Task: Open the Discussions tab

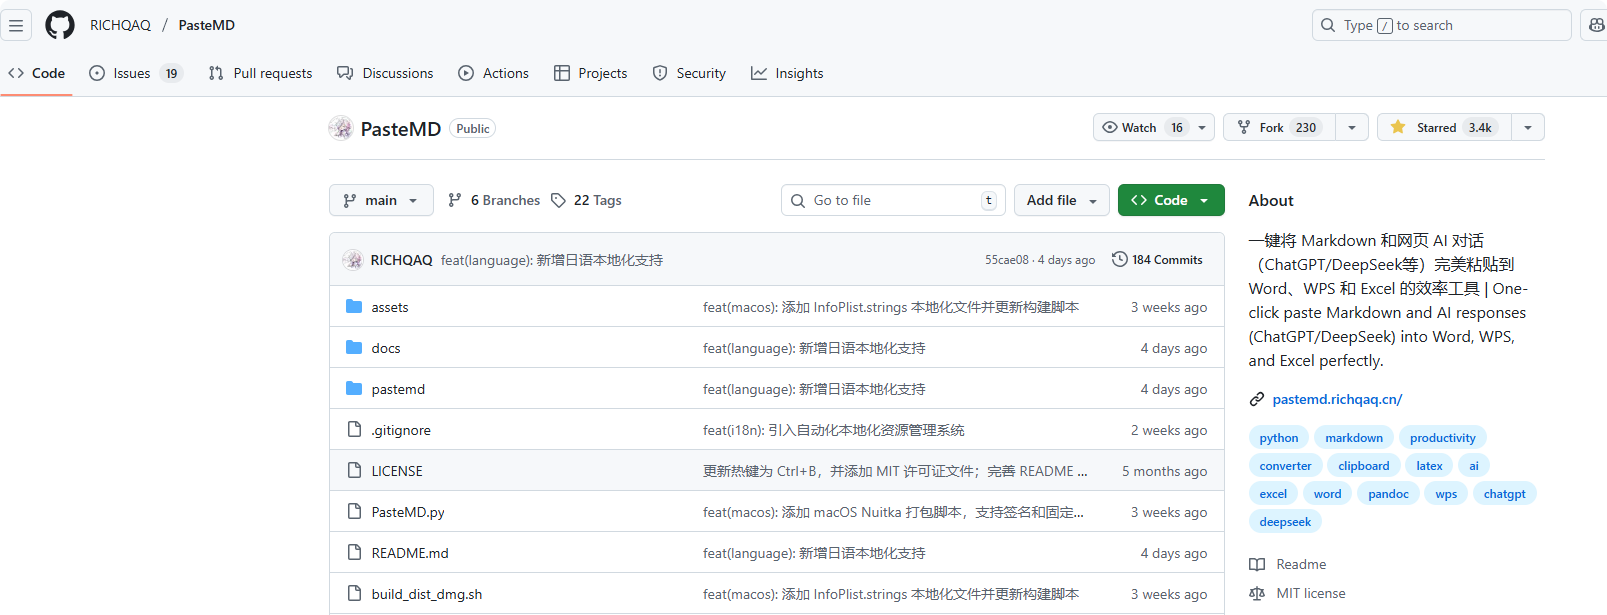Action: 385,73
